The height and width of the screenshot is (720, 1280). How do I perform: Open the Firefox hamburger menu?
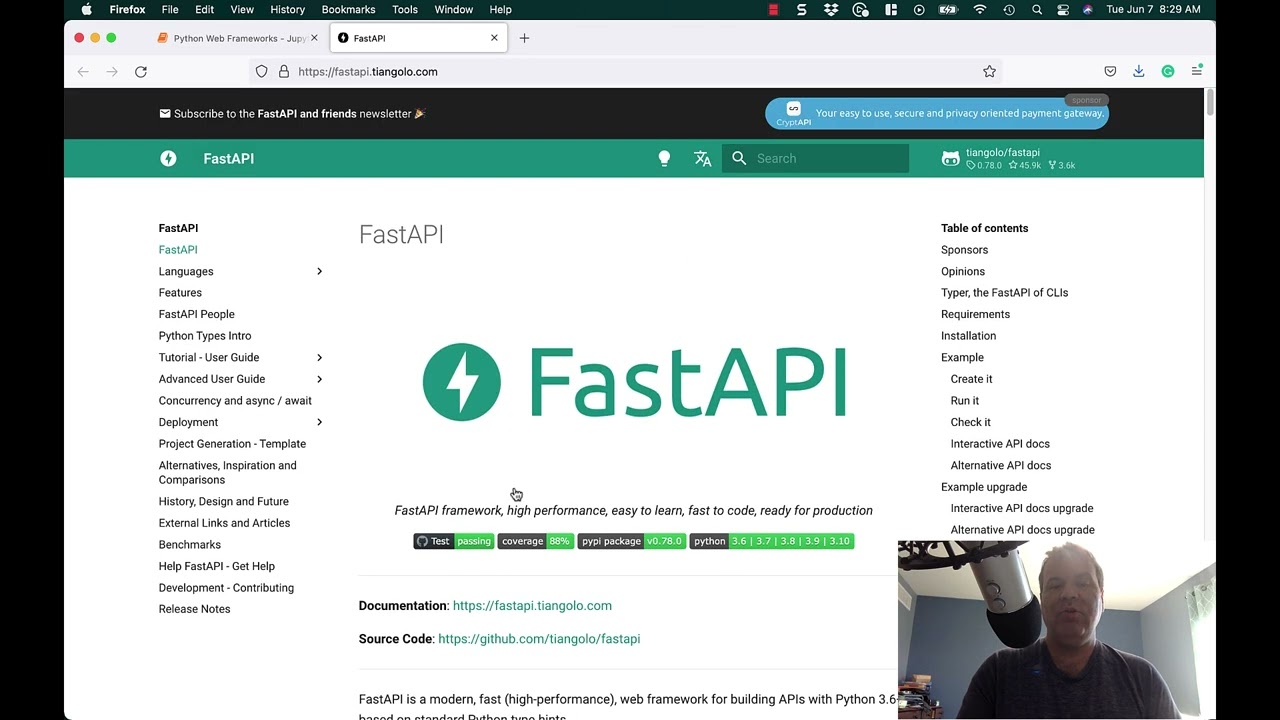pyautogui.click(x=1196, y=72)
